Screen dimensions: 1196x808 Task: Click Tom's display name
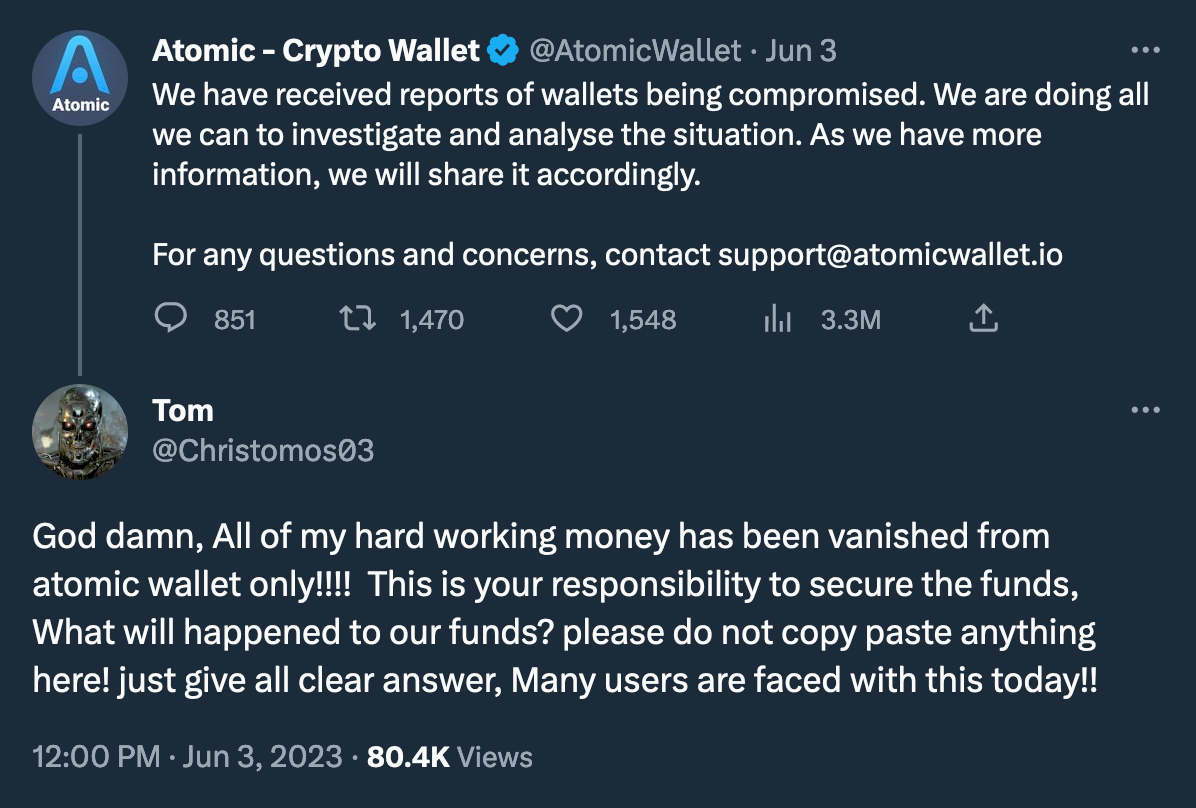click(x=183, y=410)
